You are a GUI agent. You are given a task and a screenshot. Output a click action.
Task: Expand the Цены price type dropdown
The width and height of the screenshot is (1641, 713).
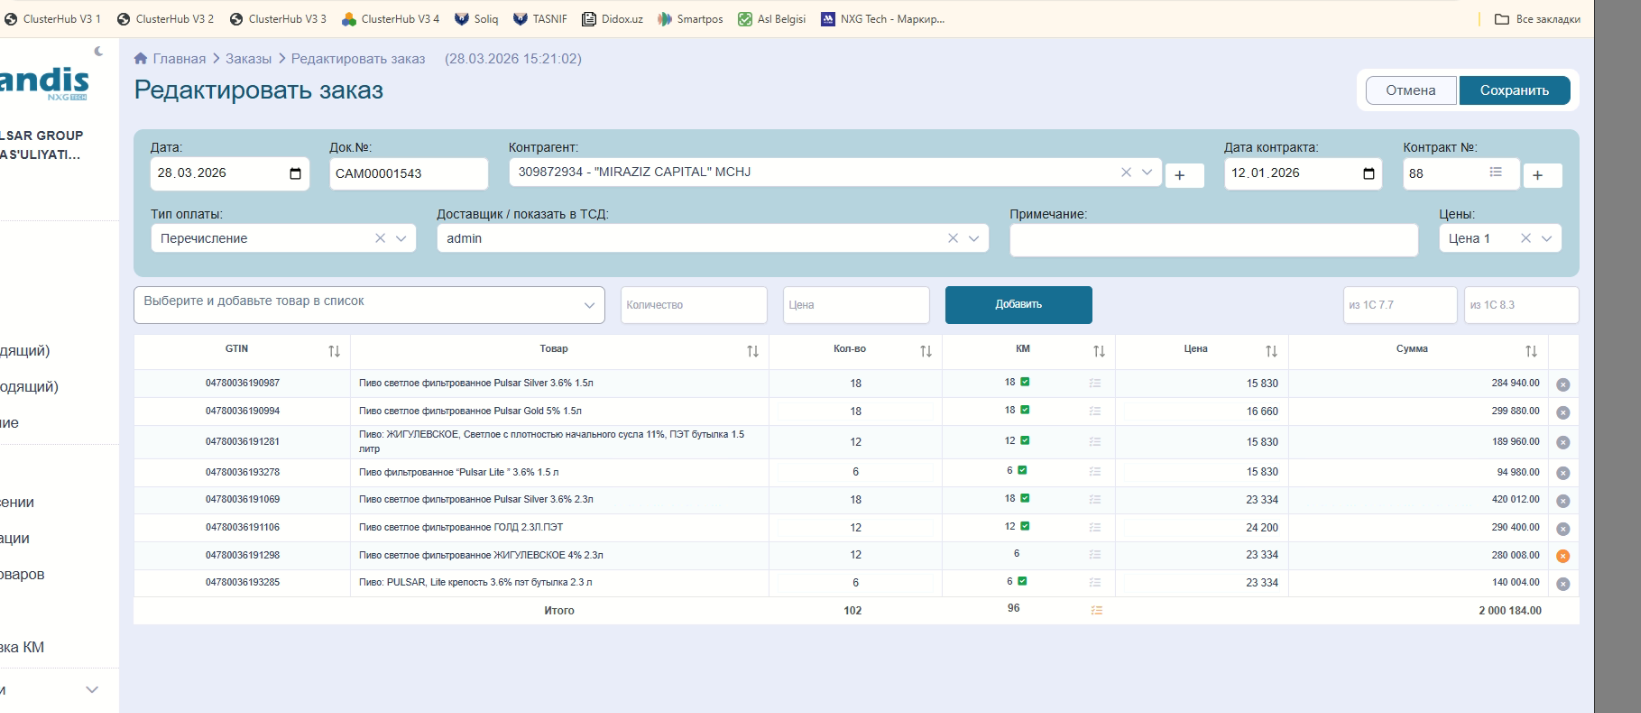pos(1547,238)
